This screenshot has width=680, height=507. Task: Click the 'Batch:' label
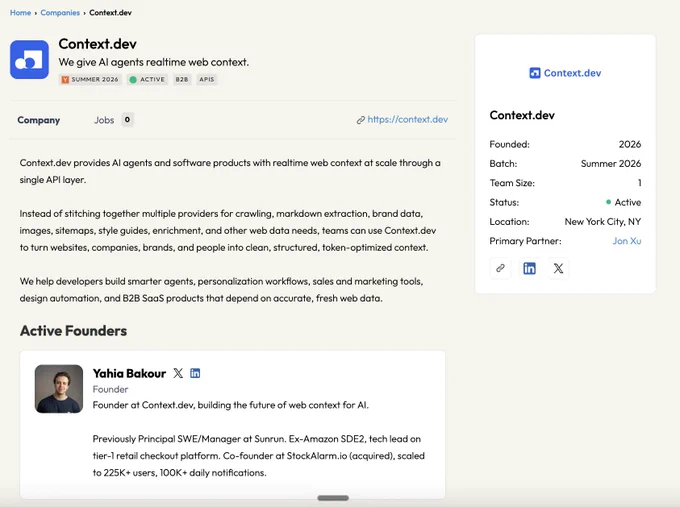point(503,164)
